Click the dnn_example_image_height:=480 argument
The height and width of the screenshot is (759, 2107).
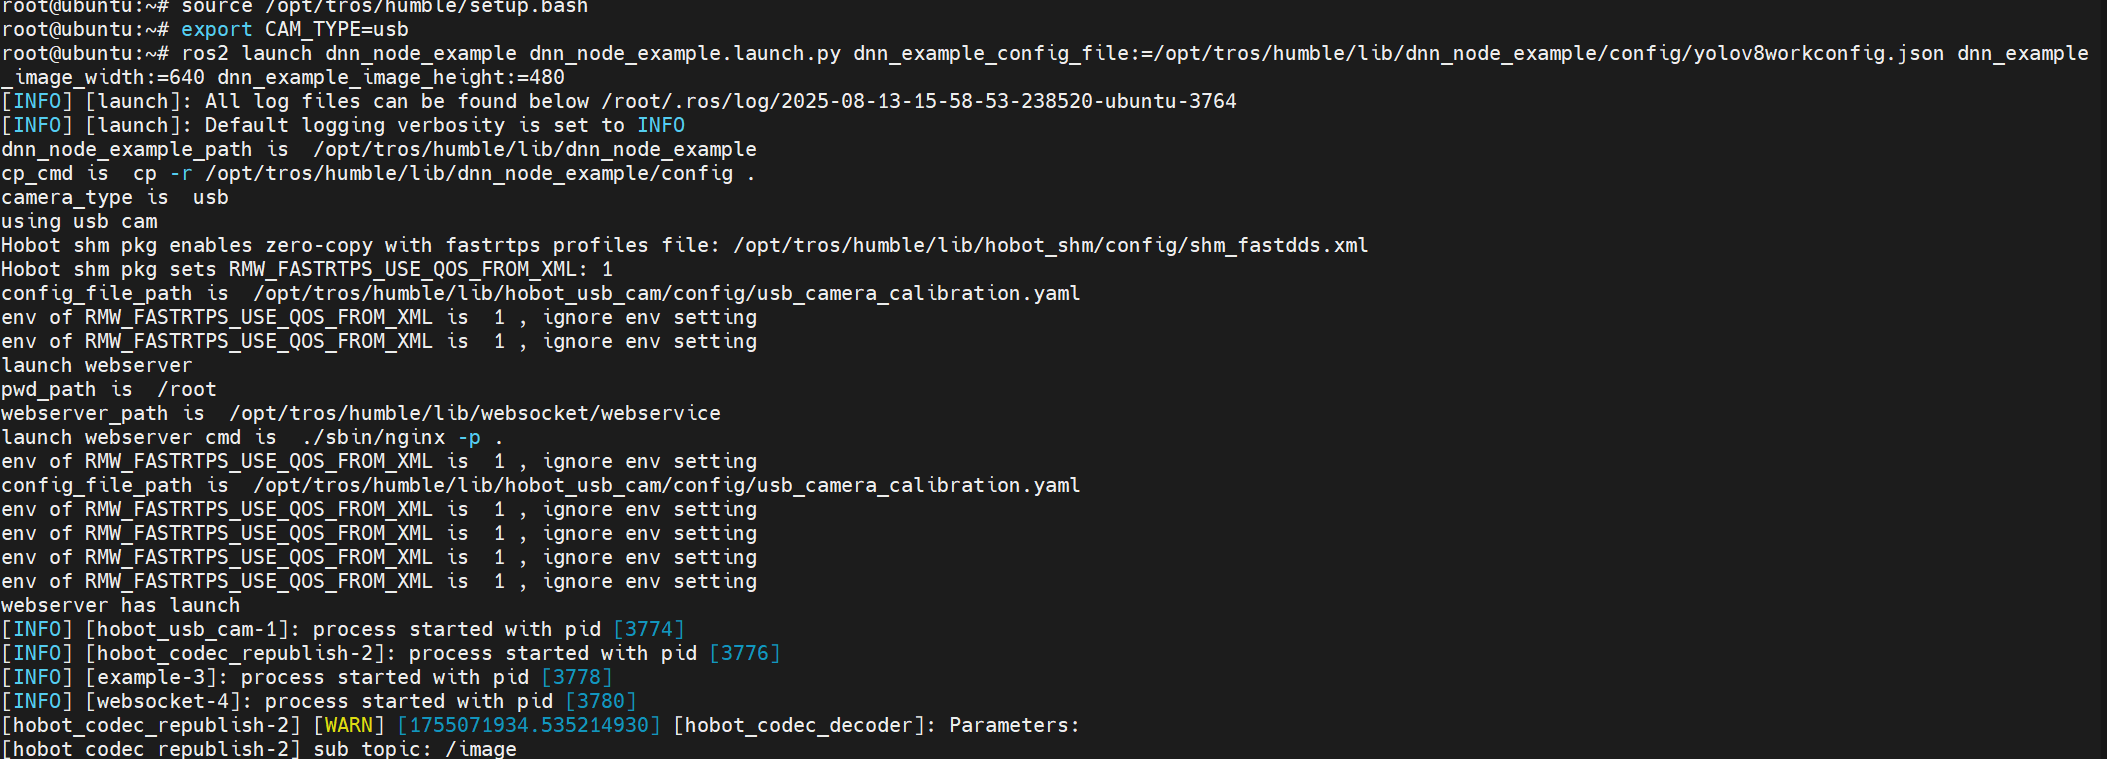pos(390,77)
